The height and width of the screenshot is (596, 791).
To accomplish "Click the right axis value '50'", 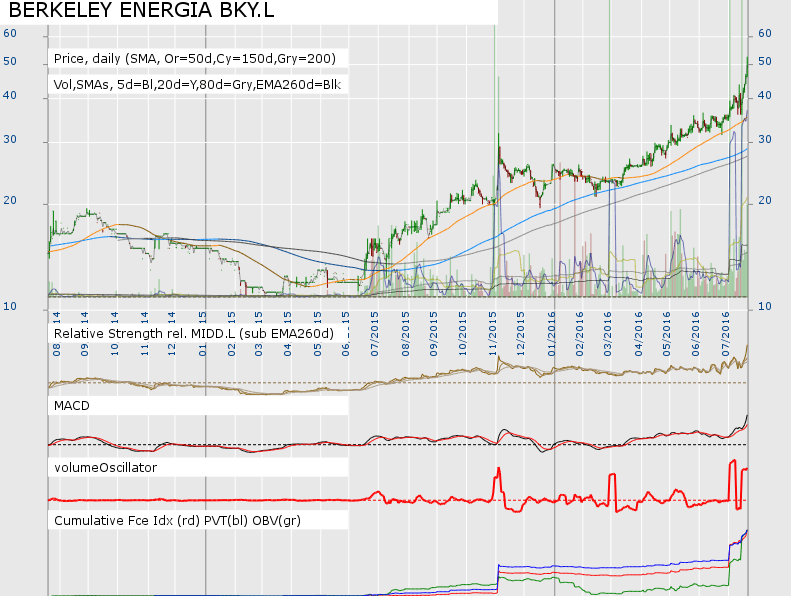I will [x=765, y=61].
